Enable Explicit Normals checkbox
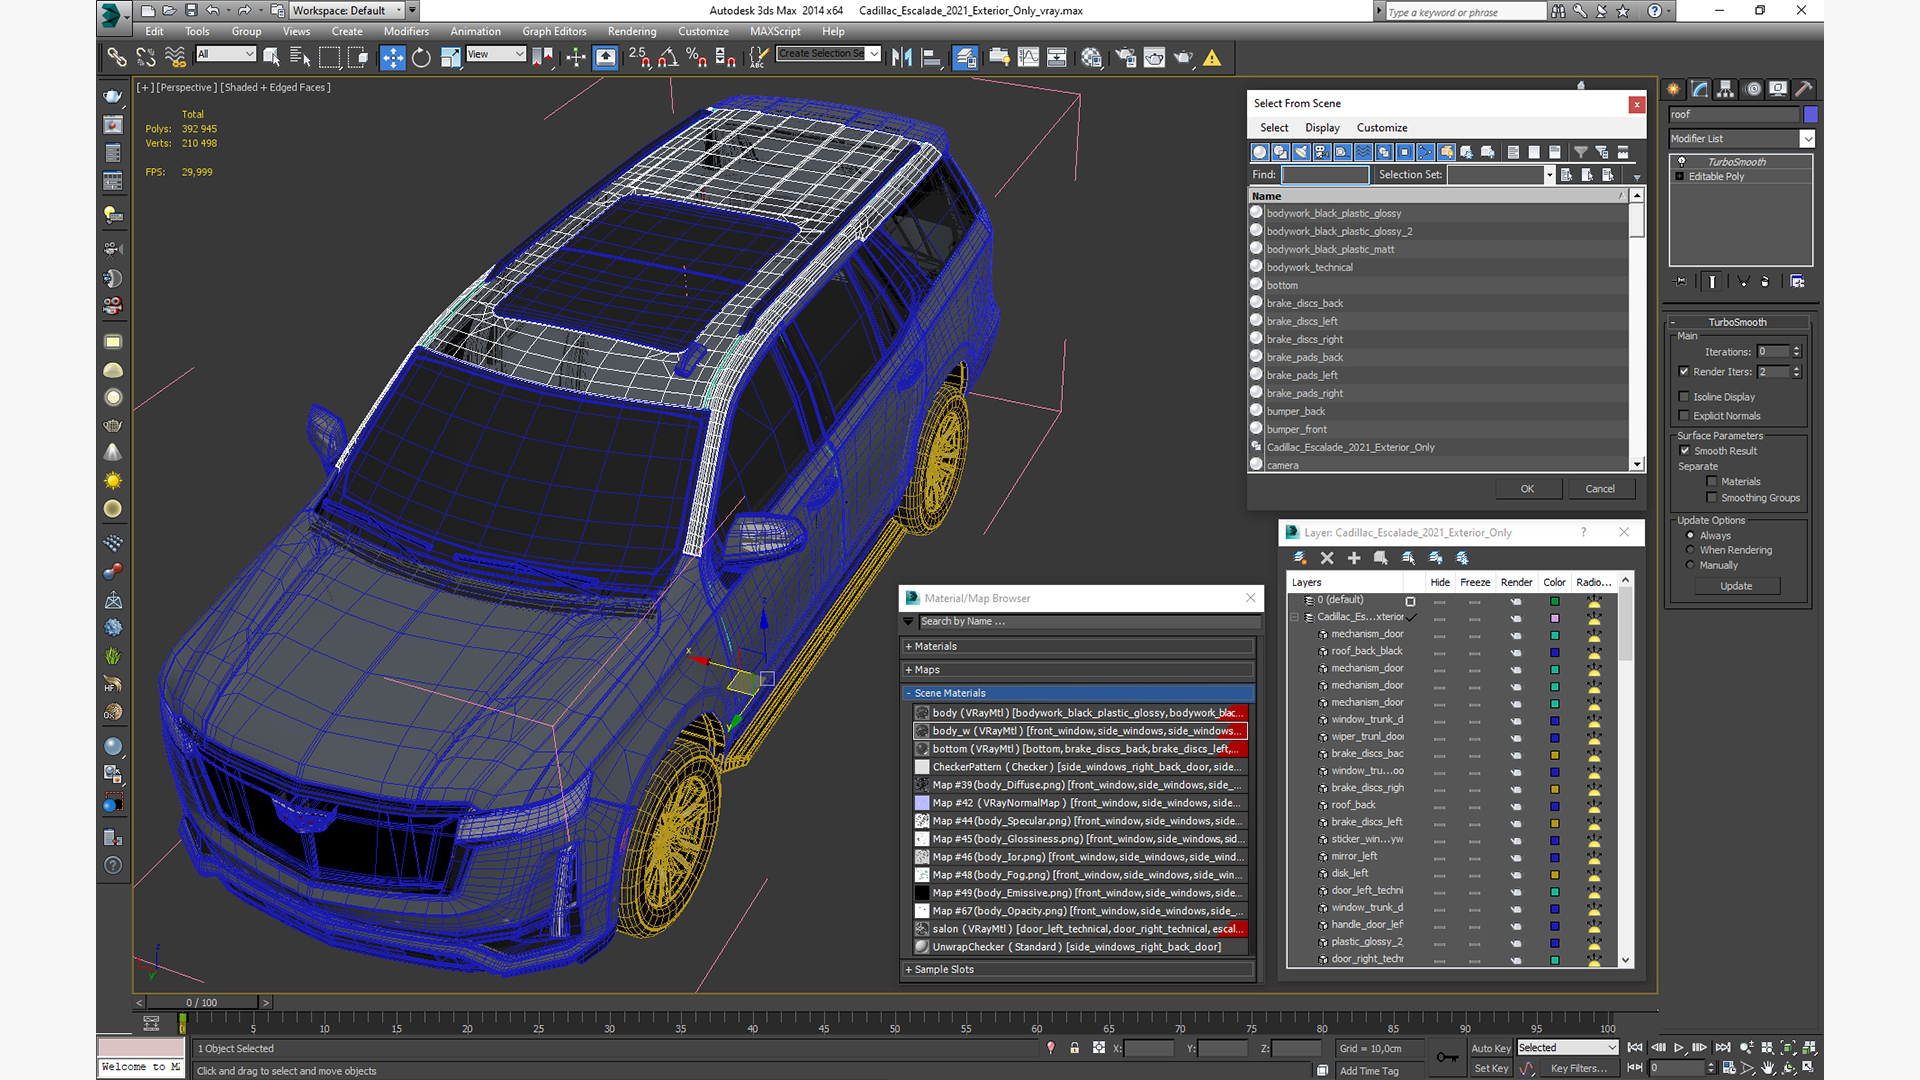This screenshot has height=1080, width=1920. (1684, 416)
